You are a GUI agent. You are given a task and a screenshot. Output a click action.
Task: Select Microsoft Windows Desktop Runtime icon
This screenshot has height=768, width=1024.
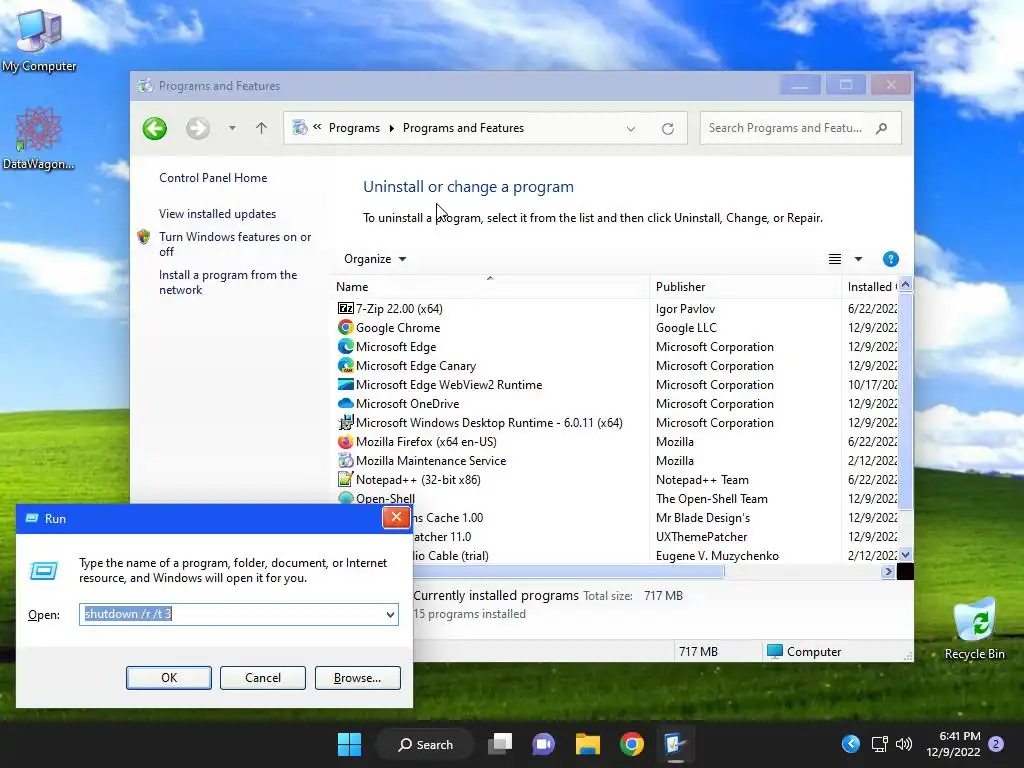click(345, 422)
